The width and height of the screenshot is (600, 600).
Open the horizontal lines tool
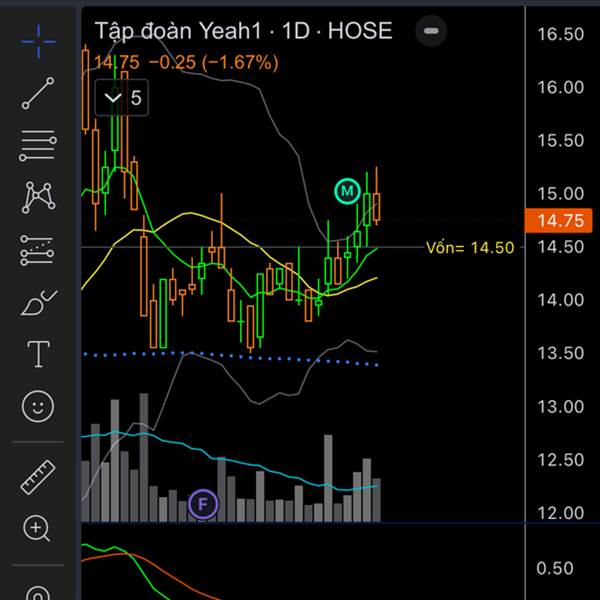pyautogui.click(x=38, y=145)
